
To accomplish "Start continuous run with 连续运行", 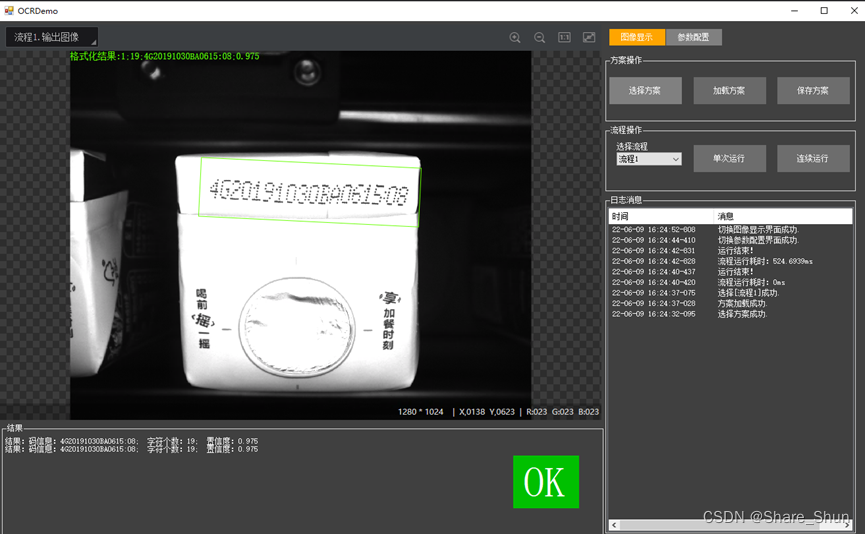I will tap(813, 158).
